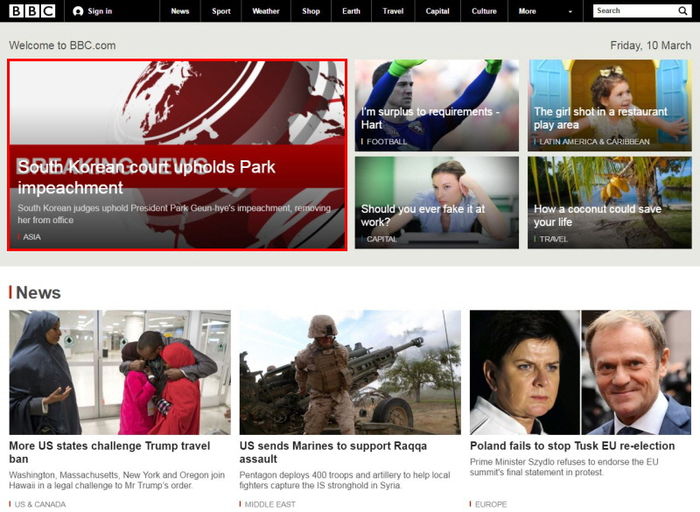The image size is (700, 512).
Task: Click the Sign in link
Action: pos(100,11)
